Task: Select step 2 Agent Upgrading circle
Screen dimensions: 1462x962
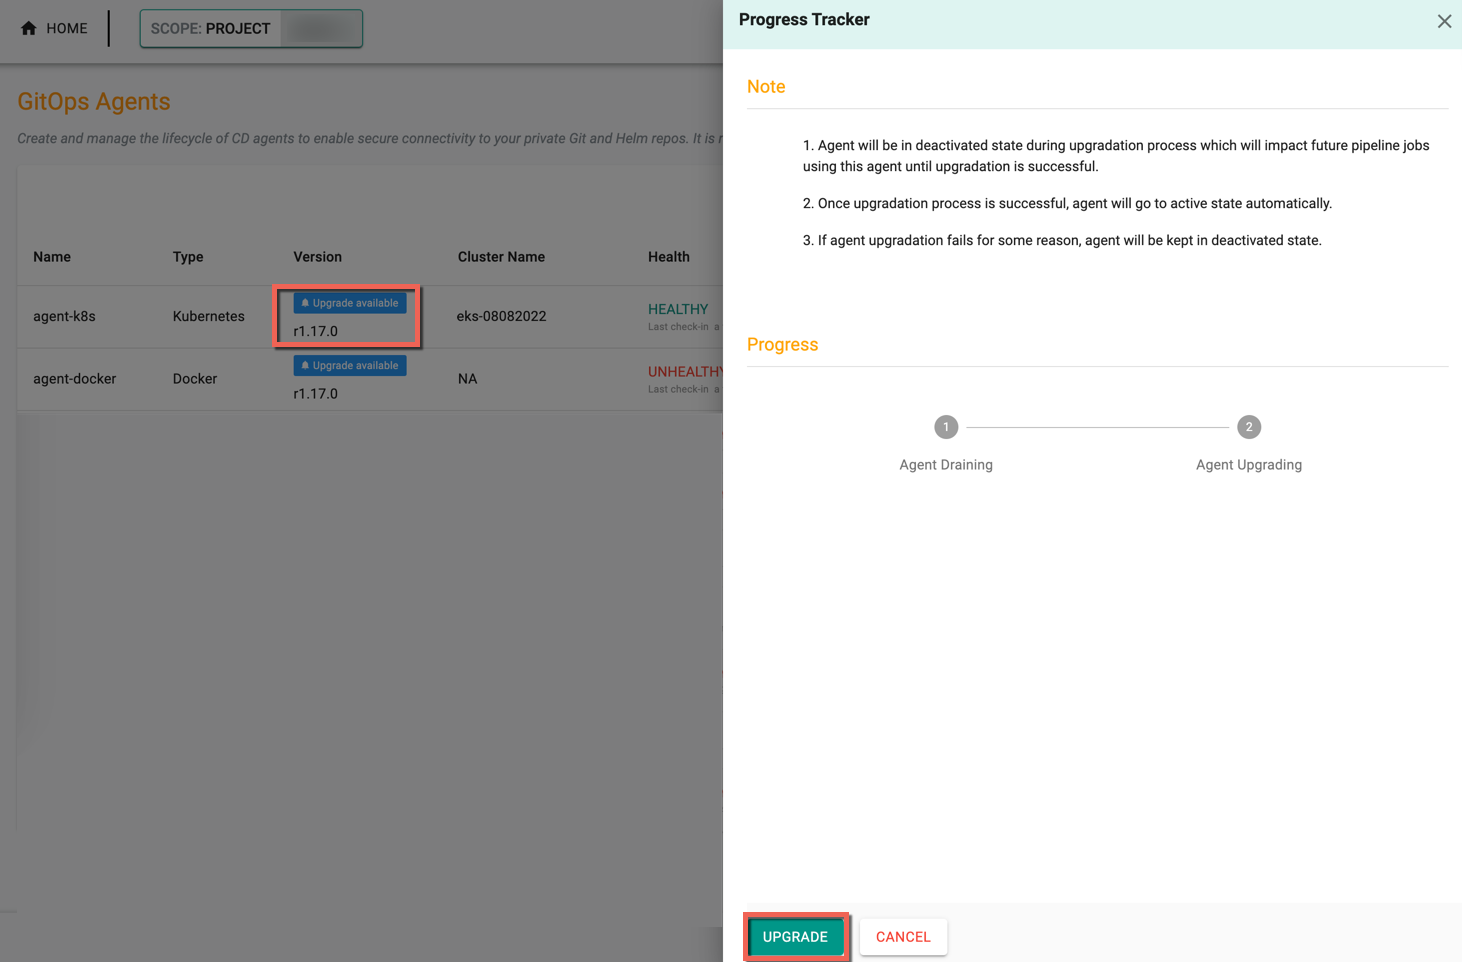Action: click(x=1249, y=427)
